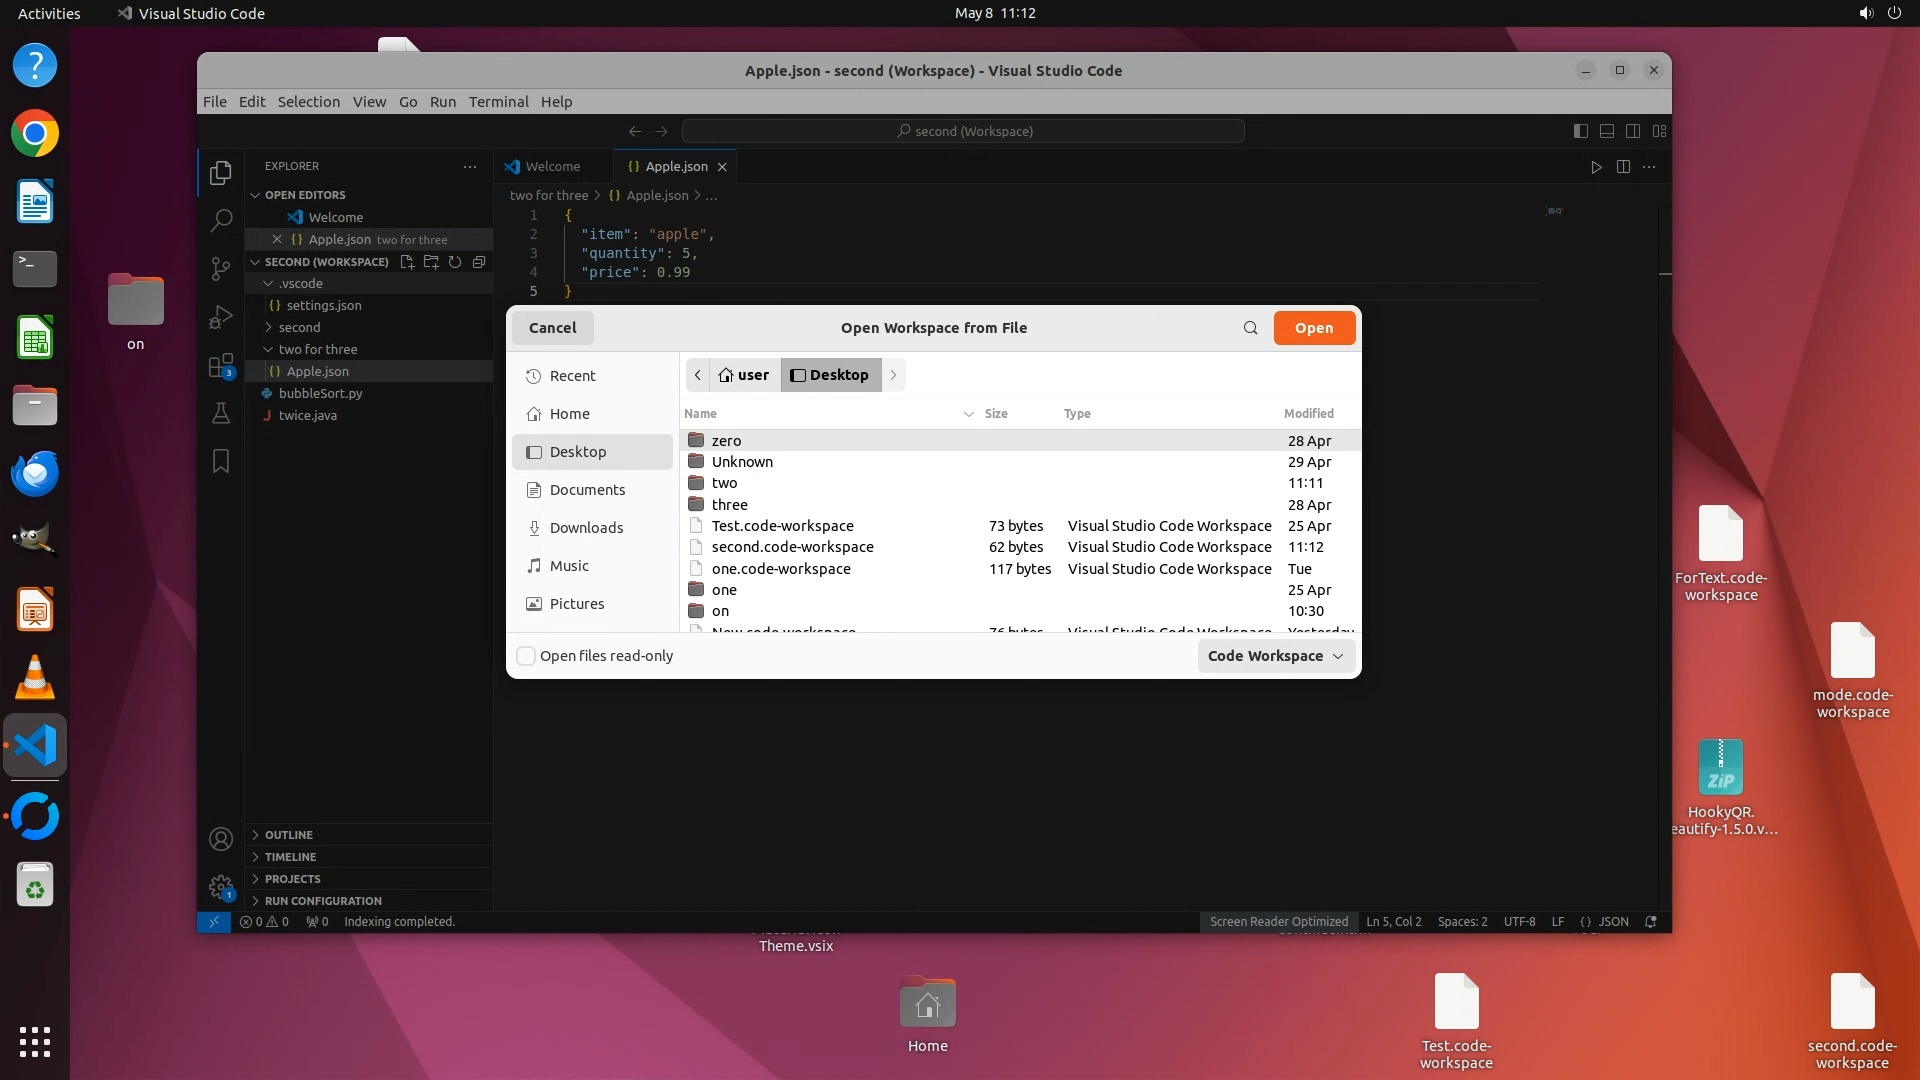This screenshot has height=1080, width=1920.
Task: Click the Testing flask icon
Action: click(x=221, y=413)
